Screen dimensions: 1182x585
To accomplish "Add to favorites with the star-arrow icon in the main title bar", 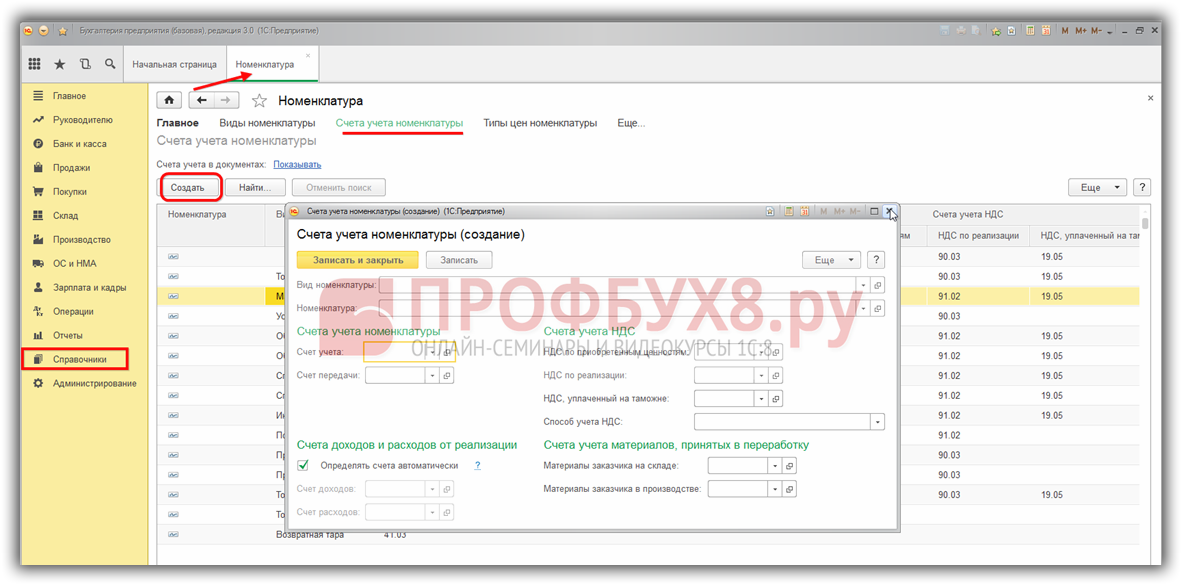I will point(995,31).
